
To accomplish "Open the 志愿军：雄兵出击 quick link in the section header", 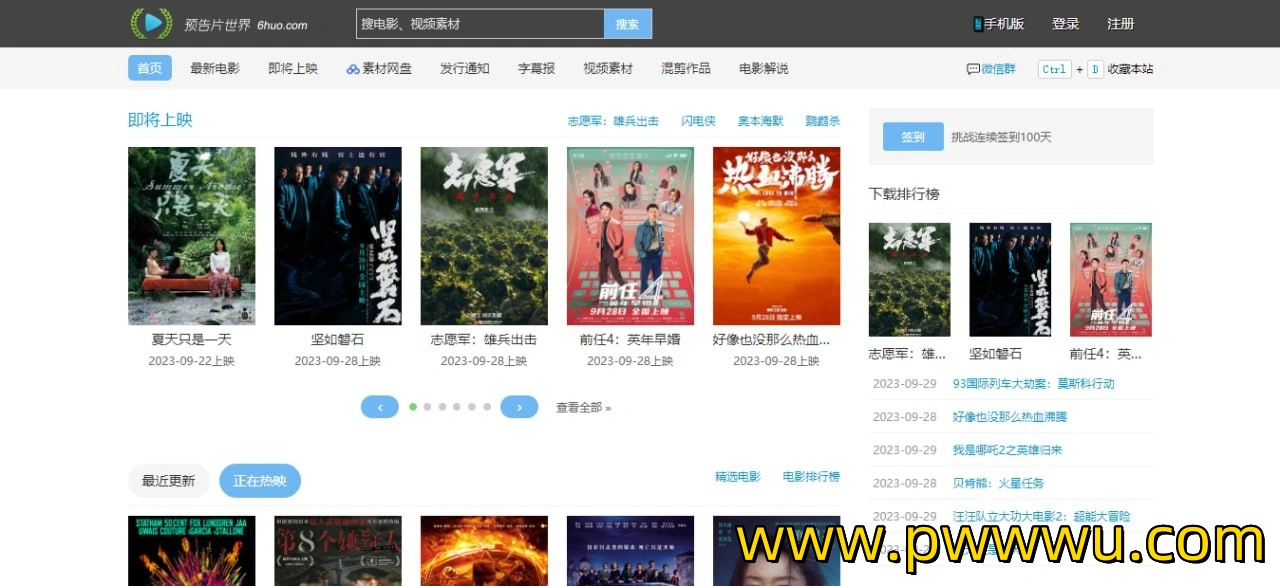I will 613,121.
